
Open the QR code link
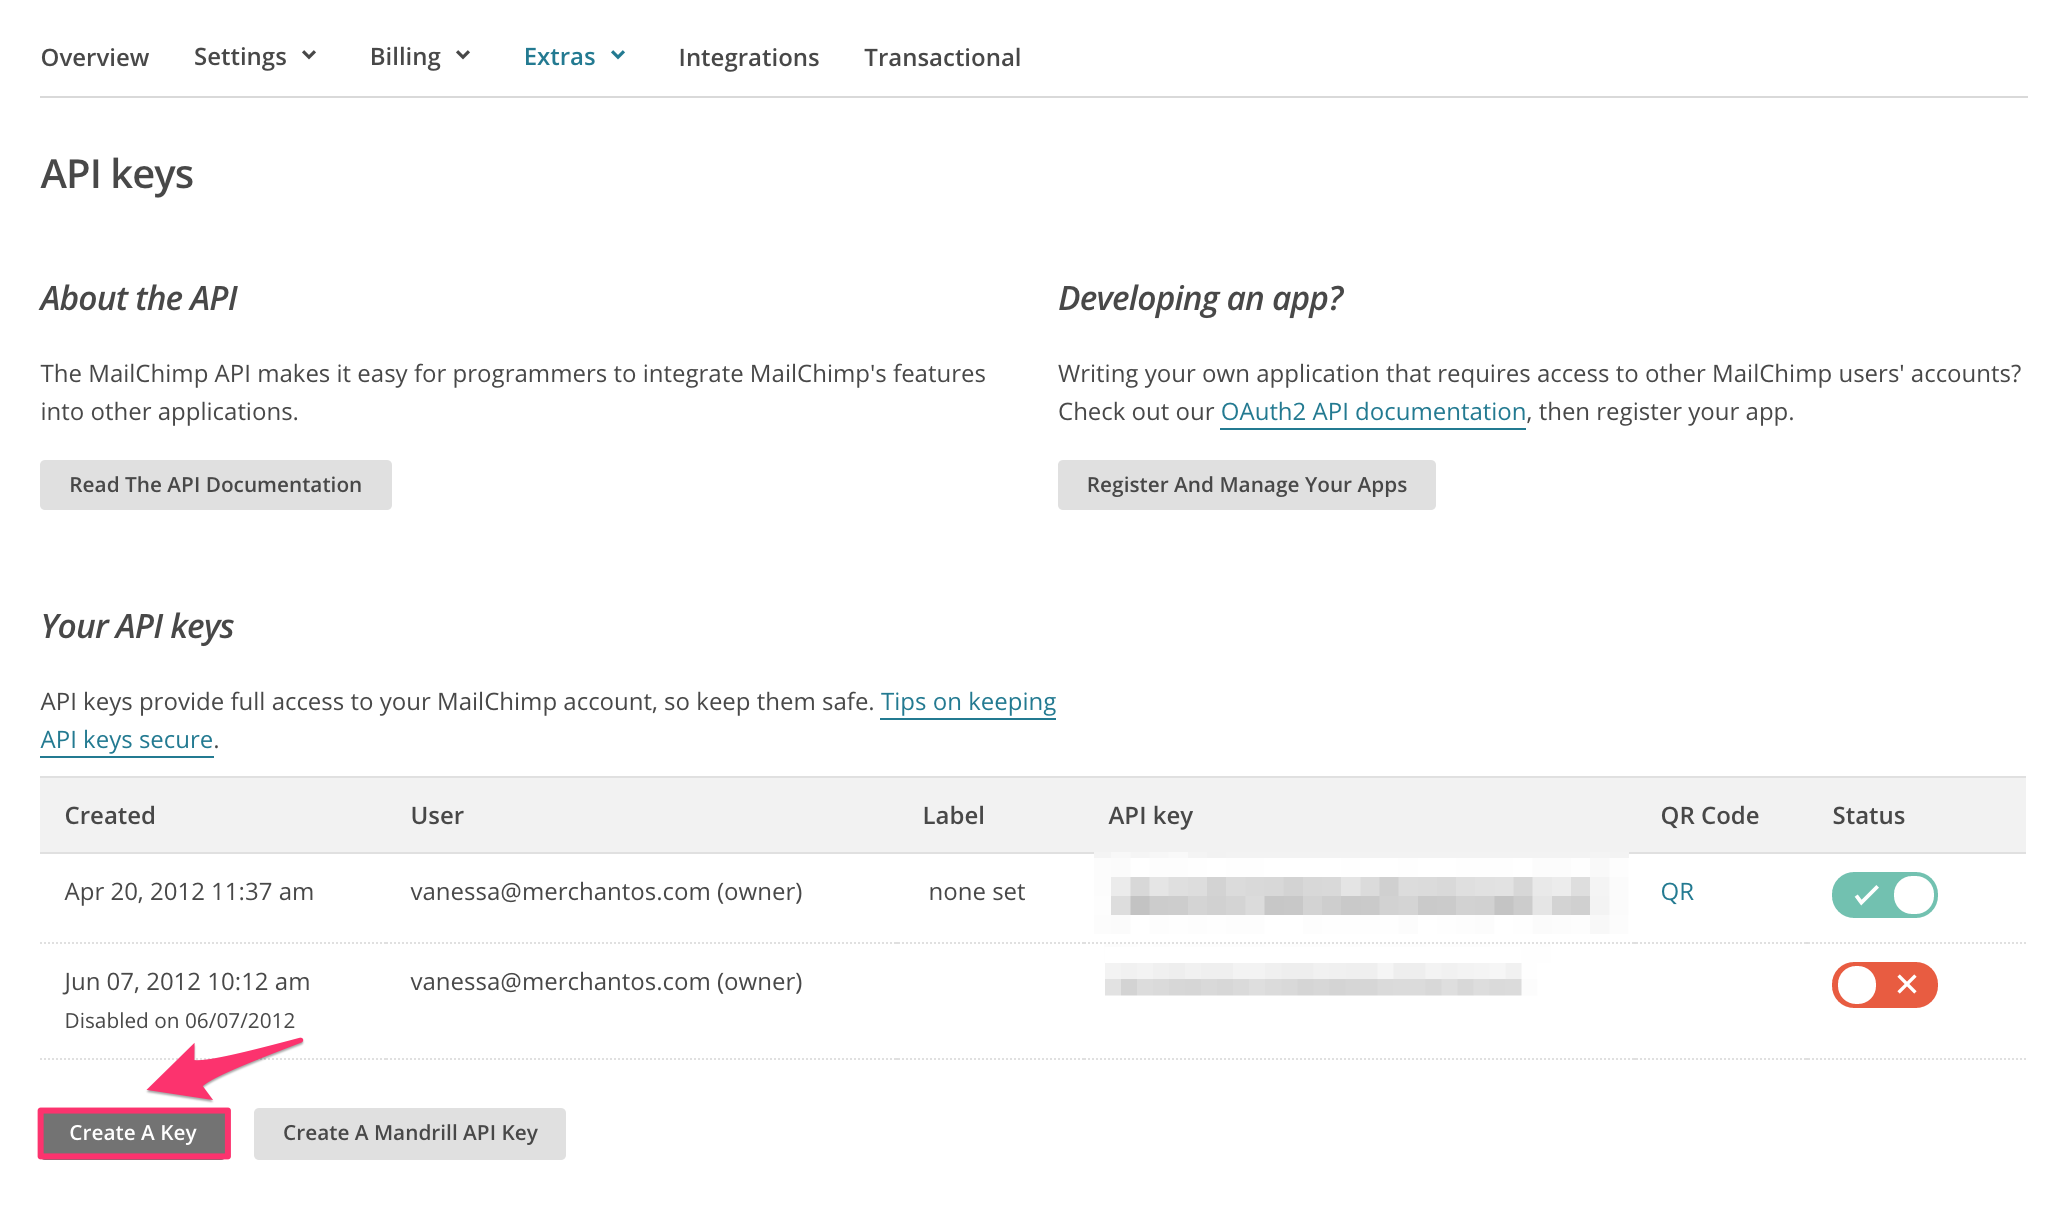(x=1676, y=892)
